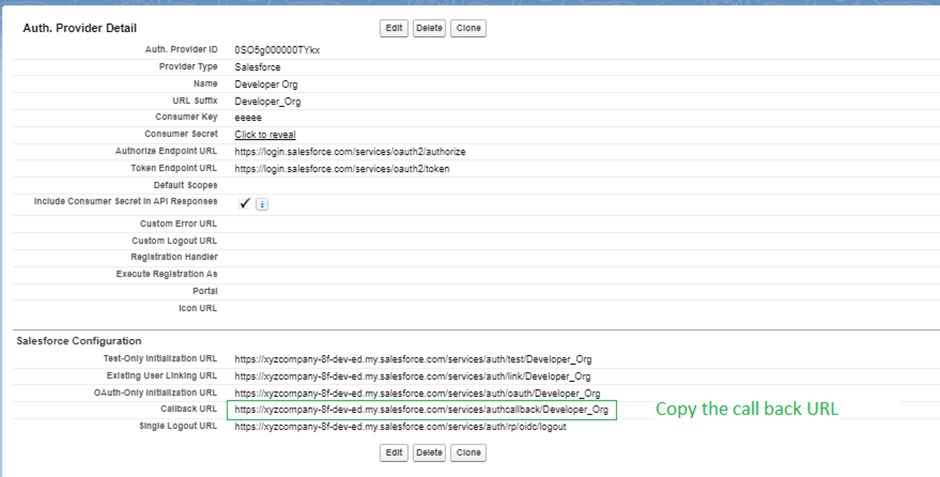This screenshot has height=477, width=940.
Task: Select the Auth. Provider ID value 0SO5g000000TYkx
Action: click(277, 50)
